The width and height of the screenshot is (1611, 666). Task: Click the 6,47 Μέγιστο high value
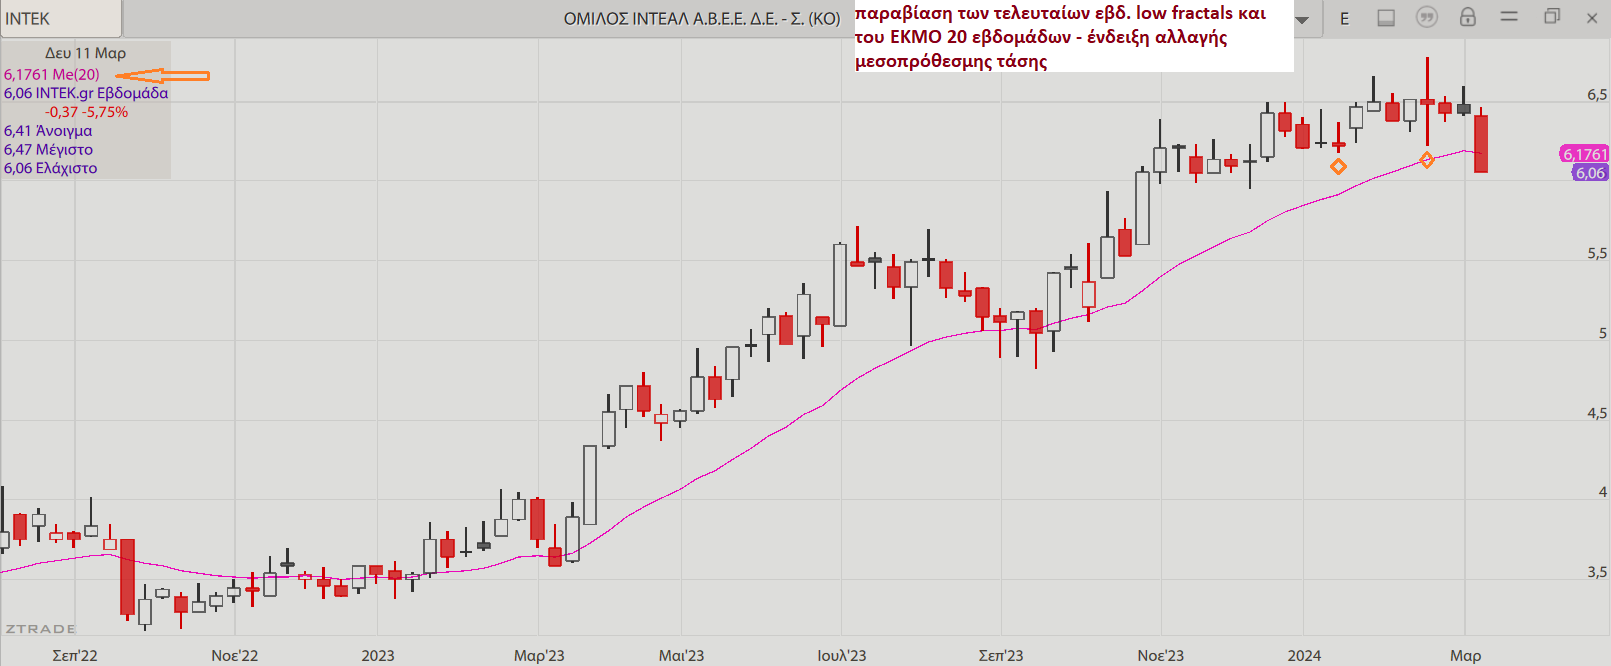click(48, 150)
